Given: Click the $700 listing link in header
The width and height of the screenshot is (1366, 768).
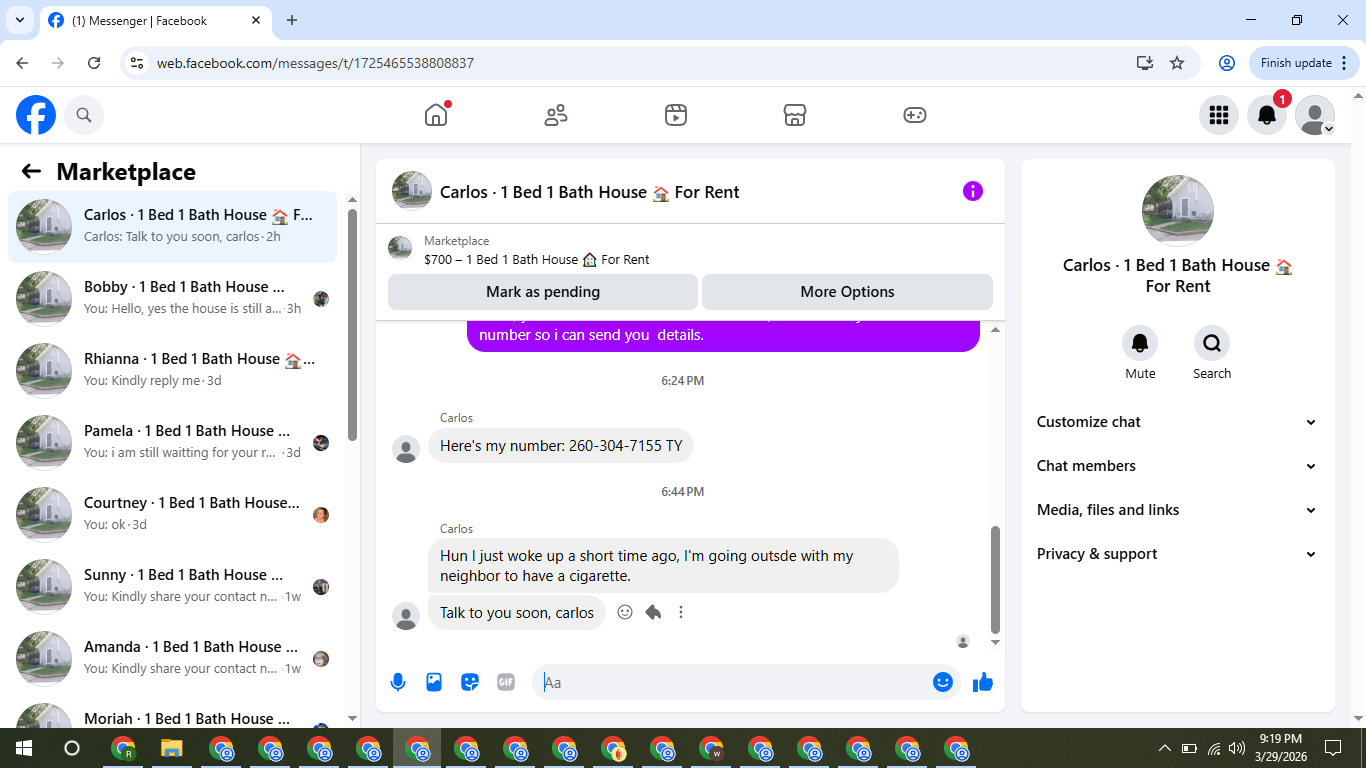Looking at the screenshot, I should tap(537, 259).
